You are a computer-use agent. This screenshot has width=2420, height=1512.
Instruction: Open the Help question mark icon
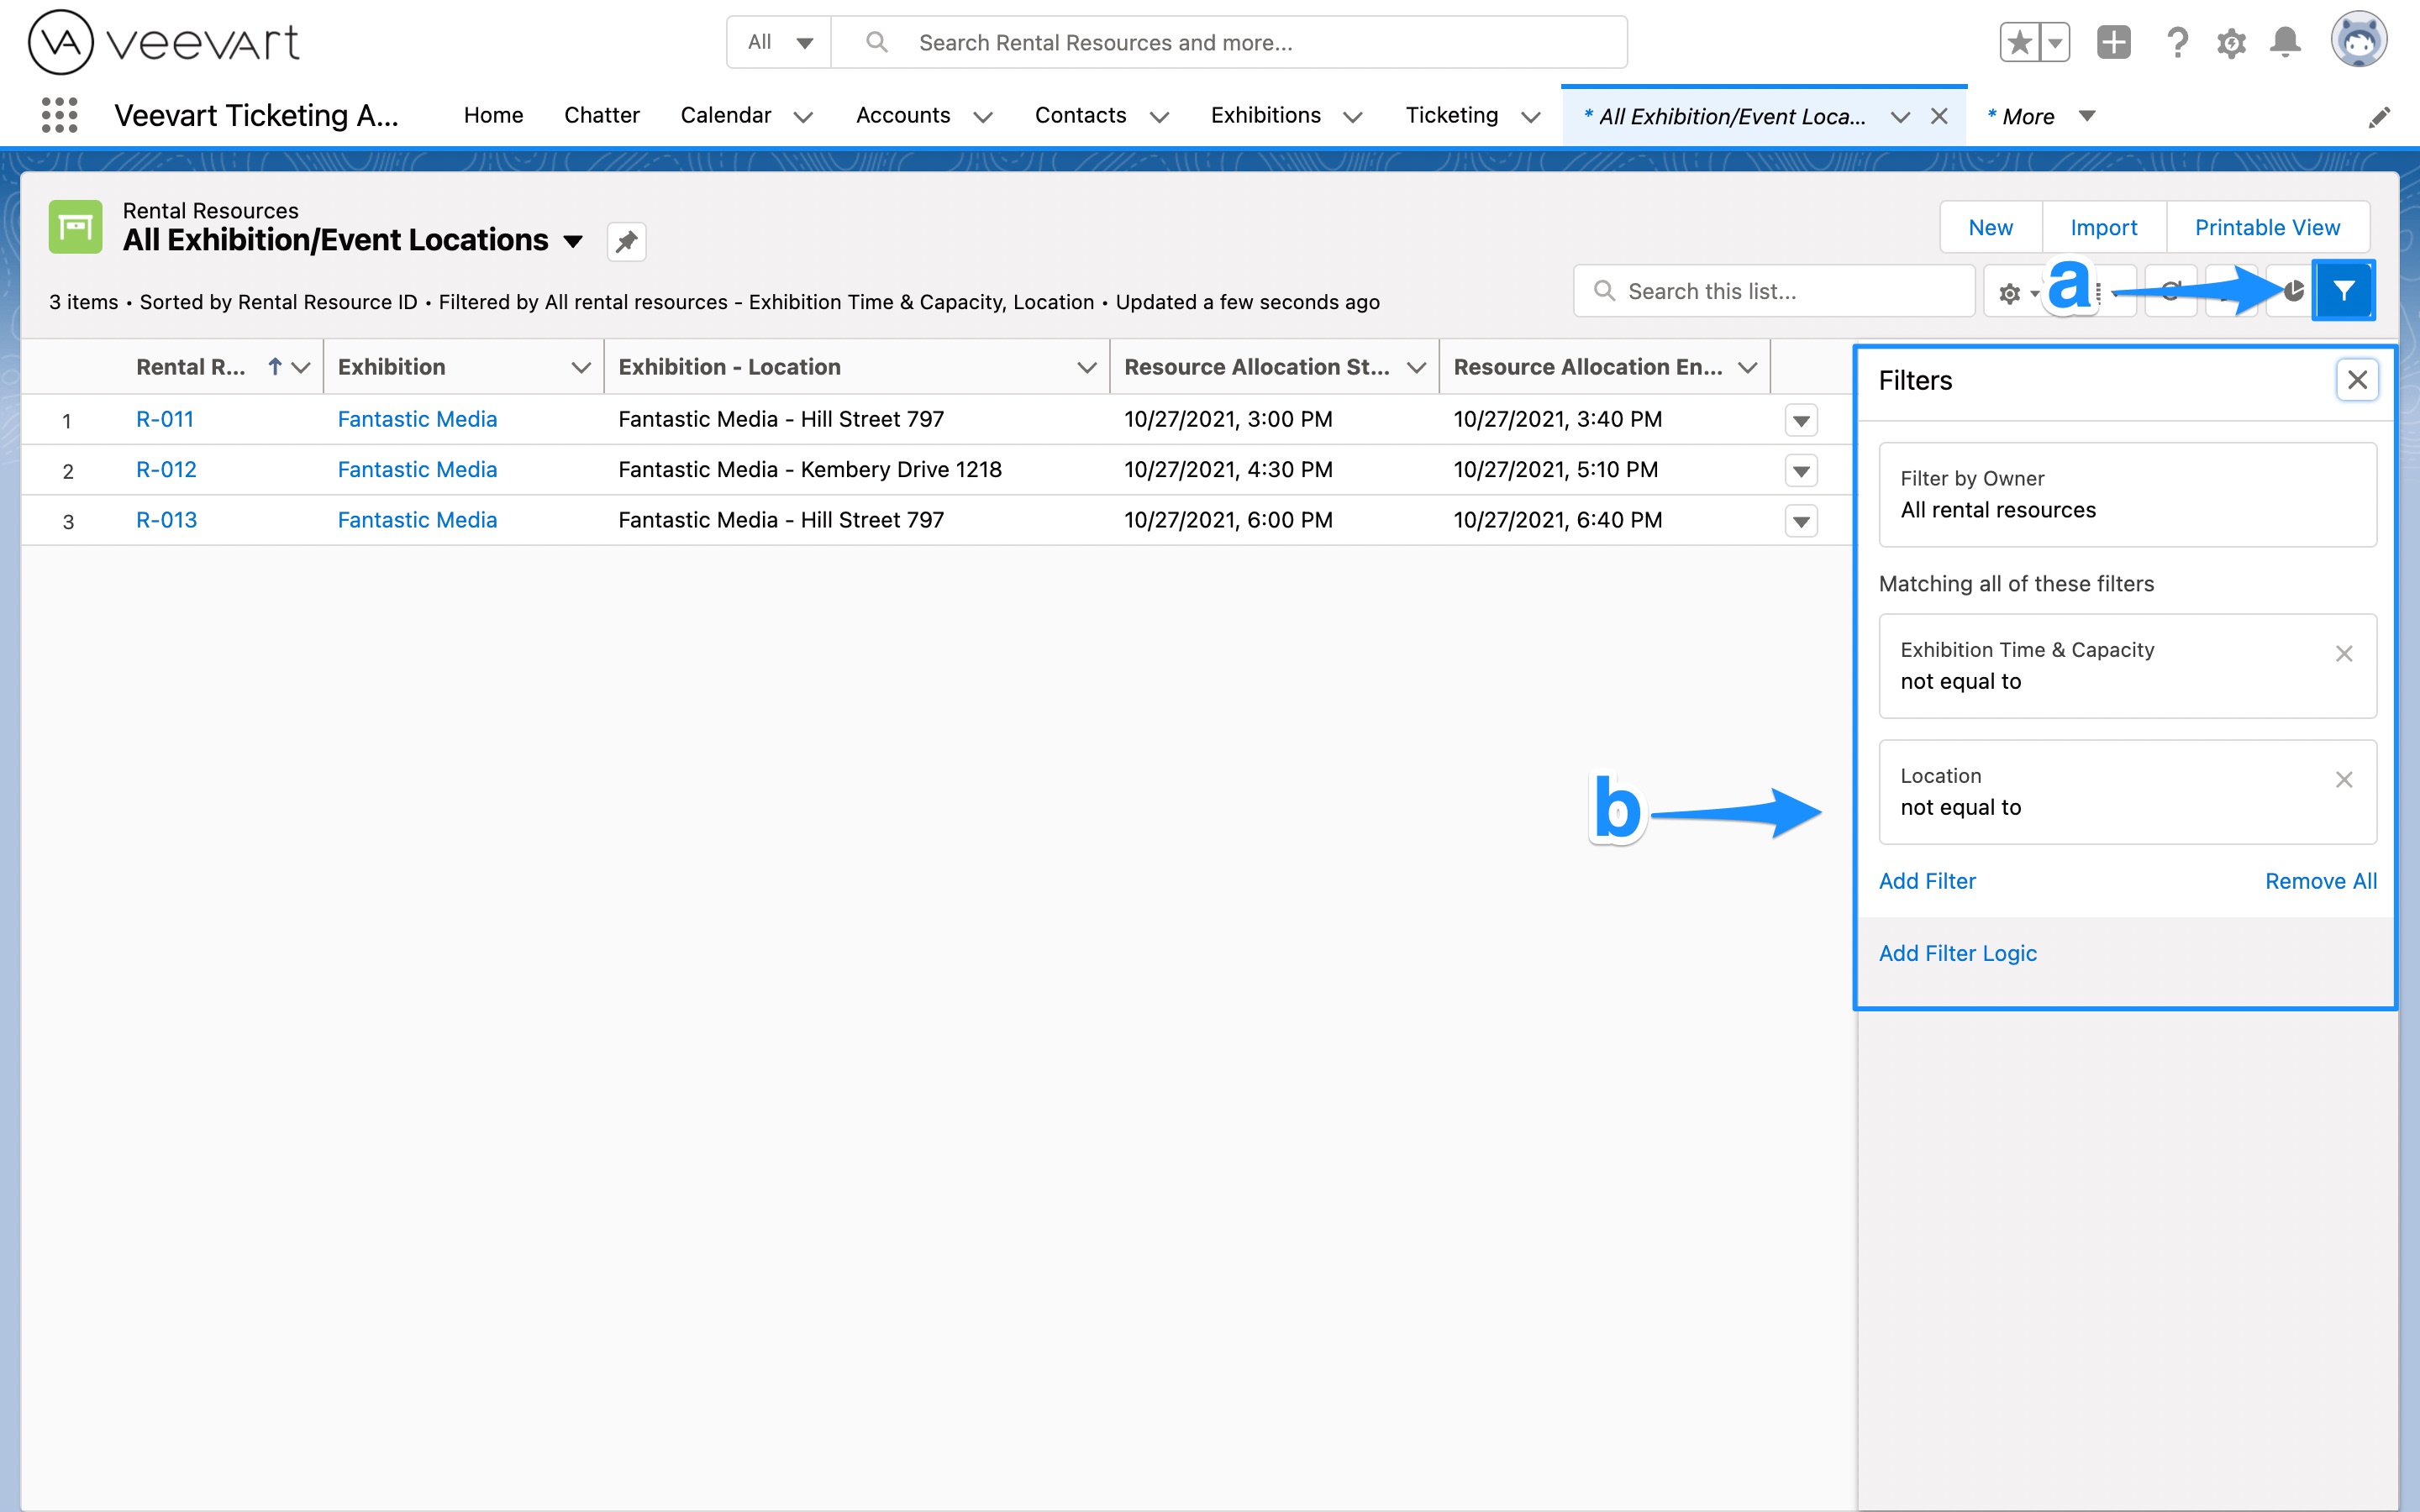point(2177,43)
